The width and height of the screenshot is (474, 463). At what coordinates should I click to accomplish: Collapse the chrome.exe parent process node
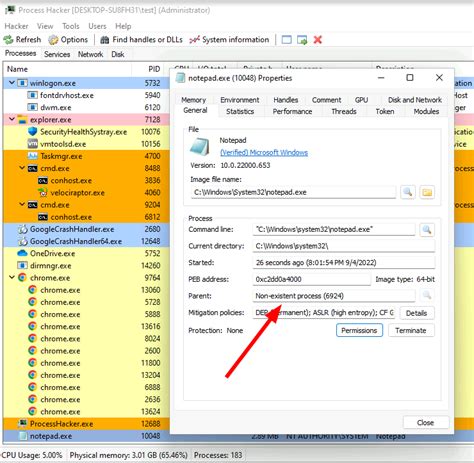[12, 277]
